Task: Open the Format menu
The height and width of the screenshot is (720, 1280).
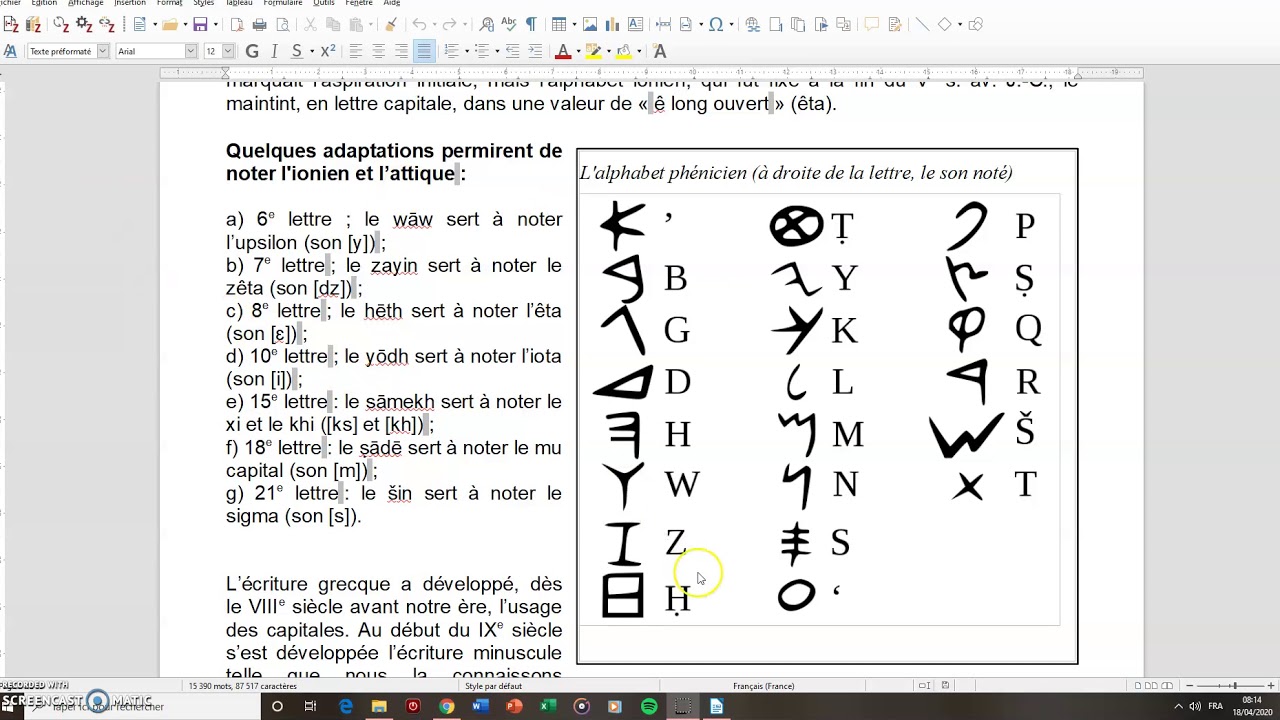Action: 169,4
